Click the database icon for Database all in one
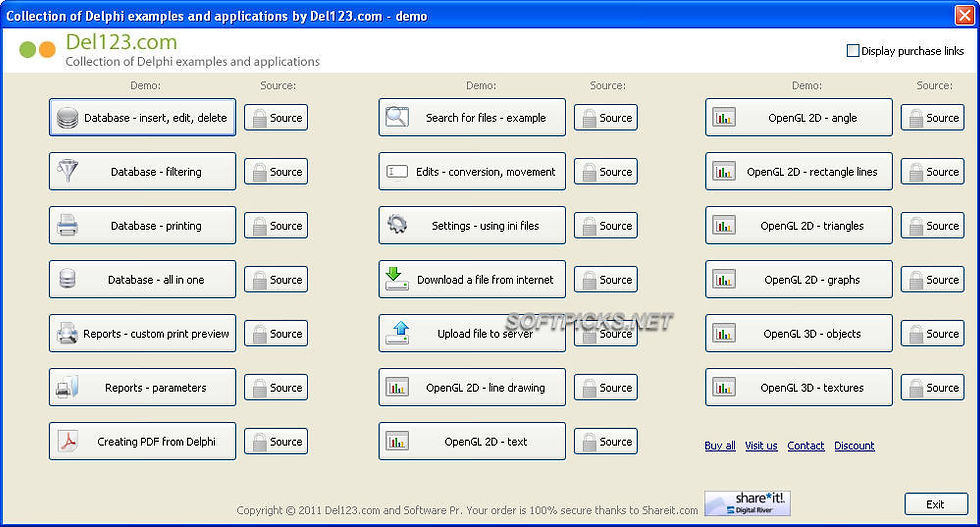The width and height of the screenshot is (980, 527). coord(68,279)
